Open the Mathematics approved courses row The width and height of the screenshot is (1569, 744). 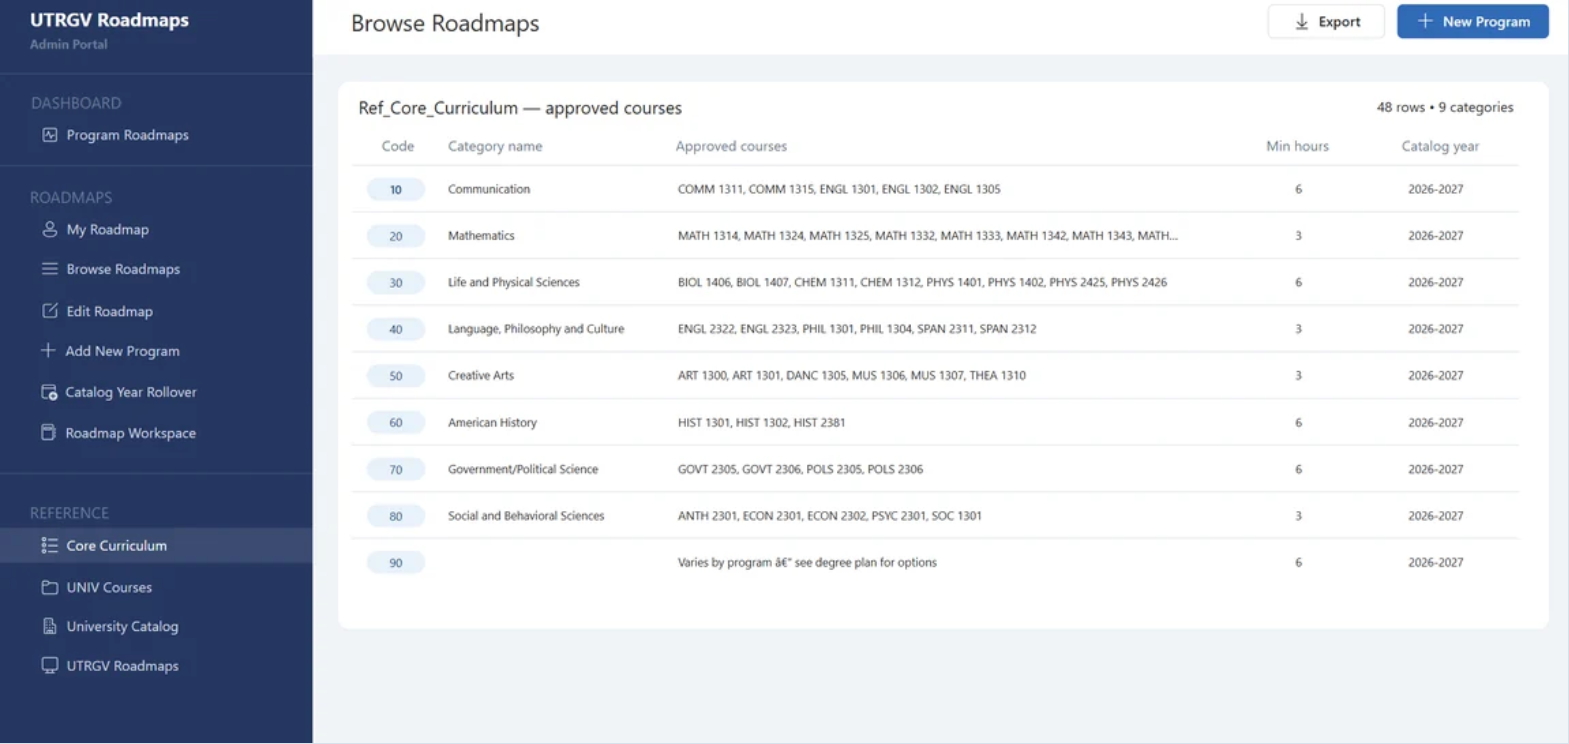click(x=935, y=236)
